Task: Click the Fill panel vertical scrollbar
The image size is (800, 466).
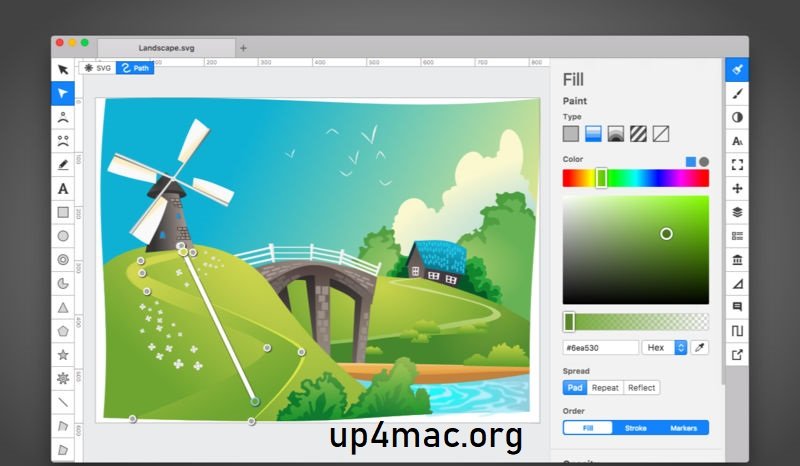Action: point(723,222)
